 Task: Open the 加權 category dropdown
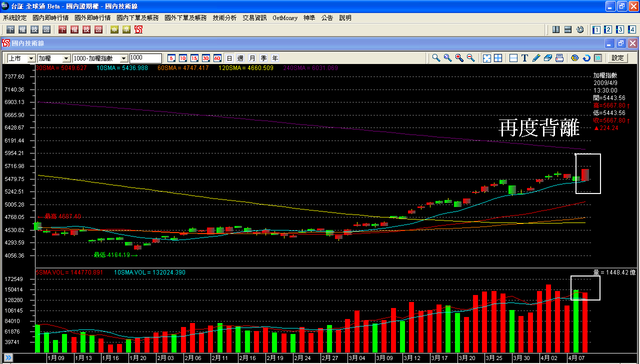pos(66,59)
